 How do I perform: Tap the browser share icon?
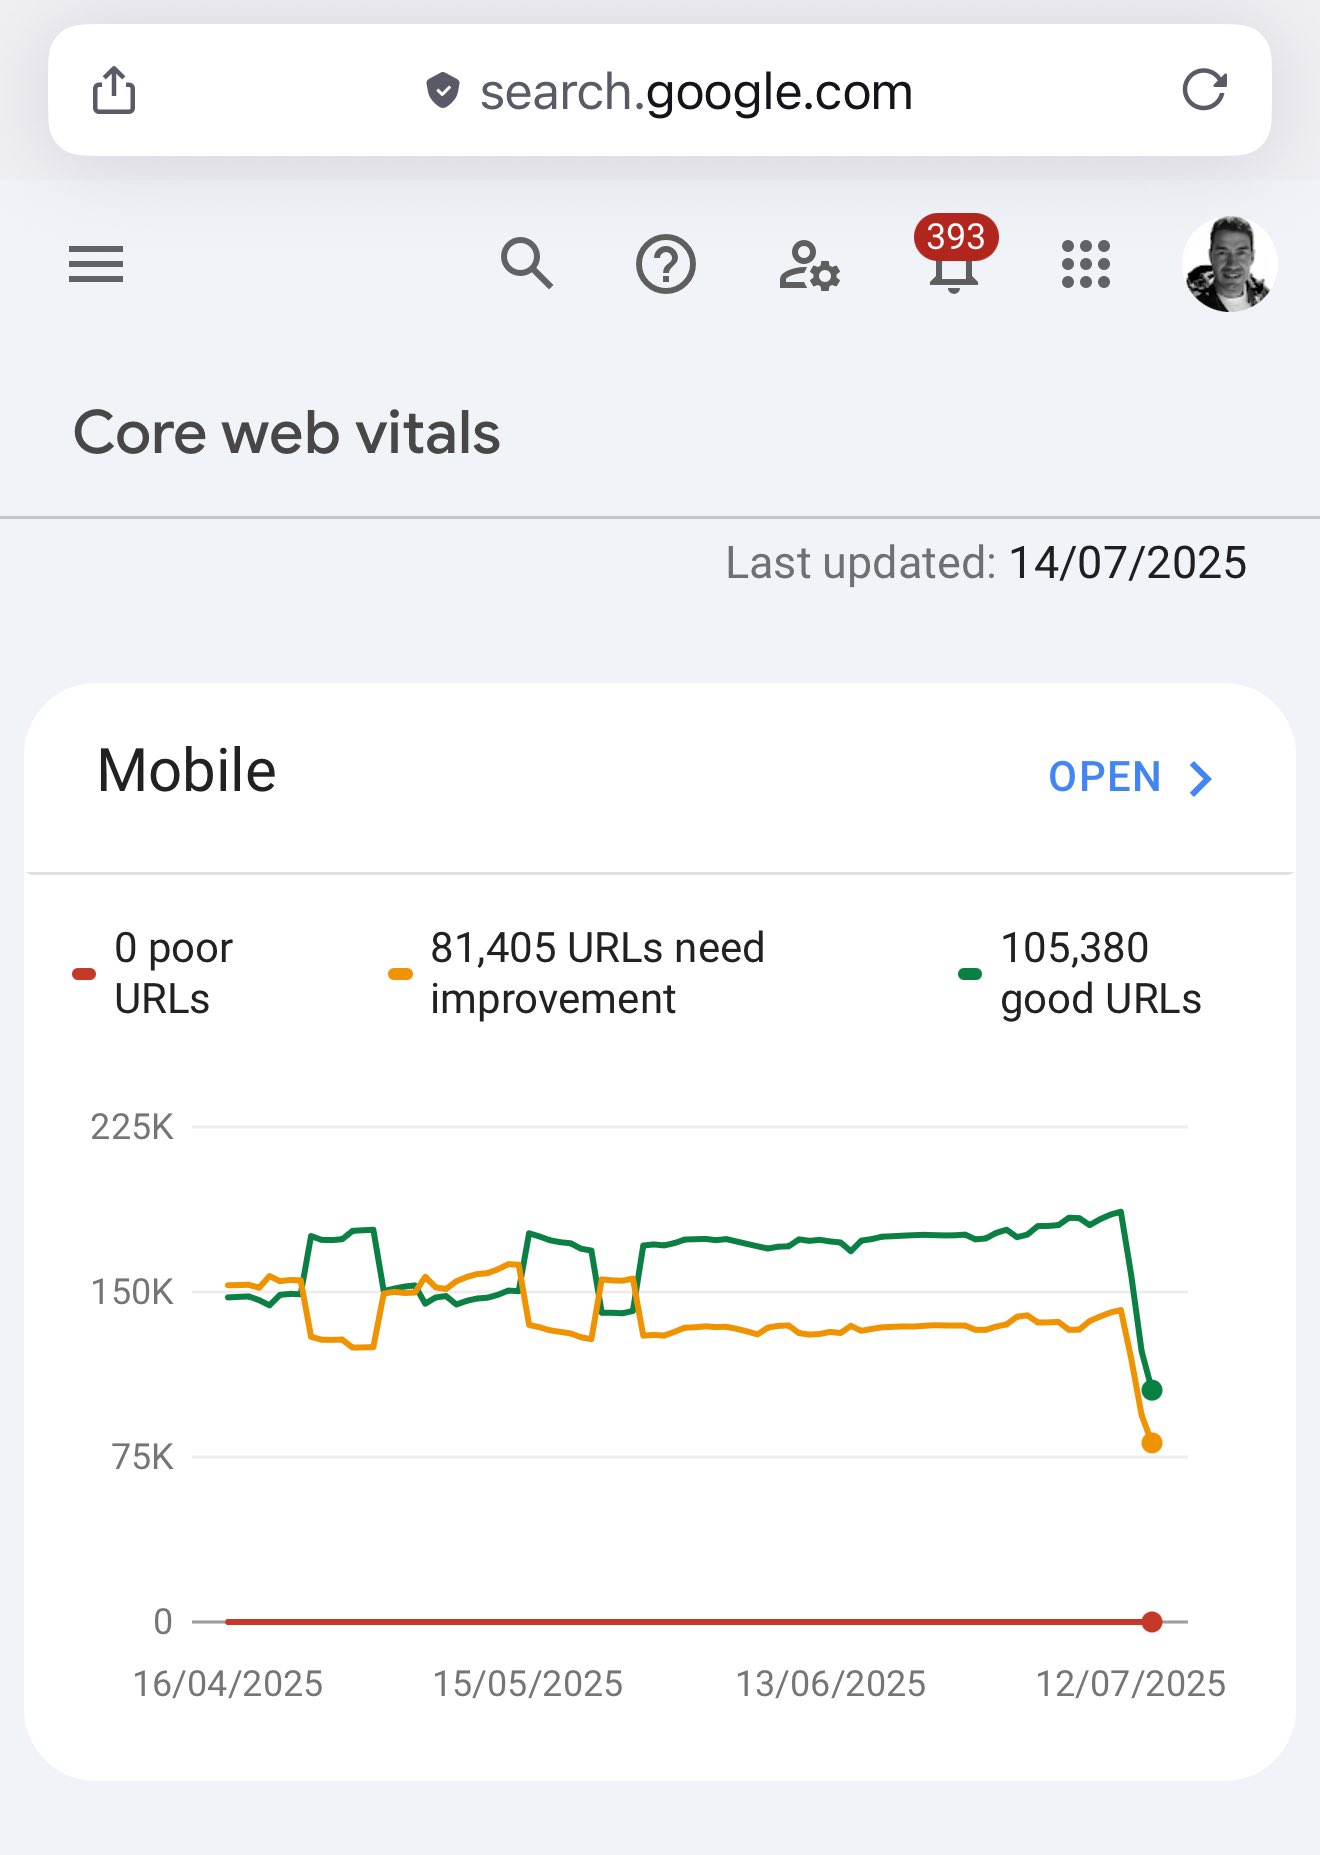114,90
